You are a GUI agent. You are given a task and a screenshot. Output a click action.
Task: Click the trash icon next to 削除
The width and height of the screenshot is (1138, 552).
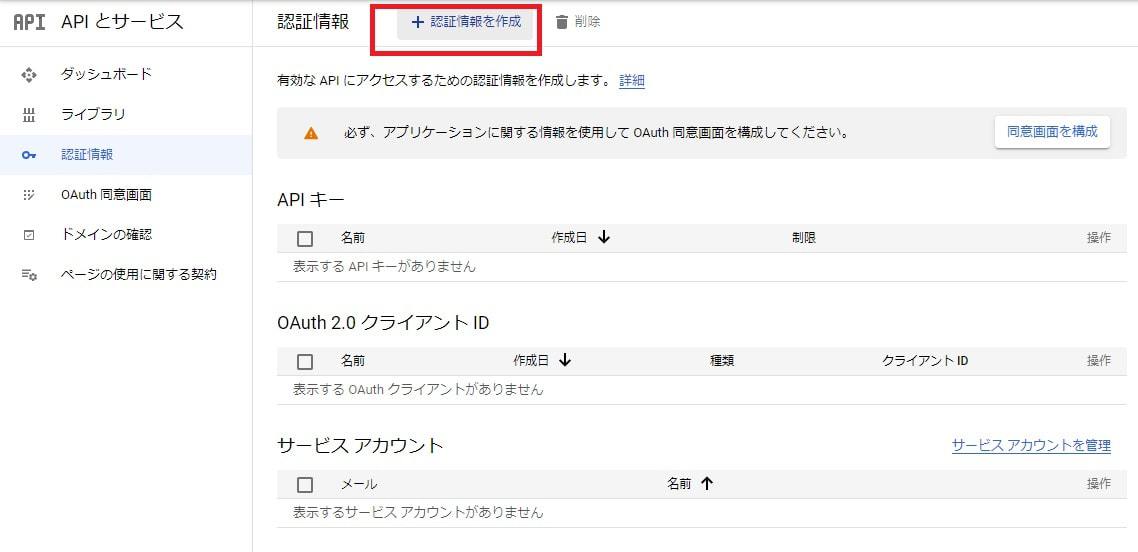pos(562,22)
